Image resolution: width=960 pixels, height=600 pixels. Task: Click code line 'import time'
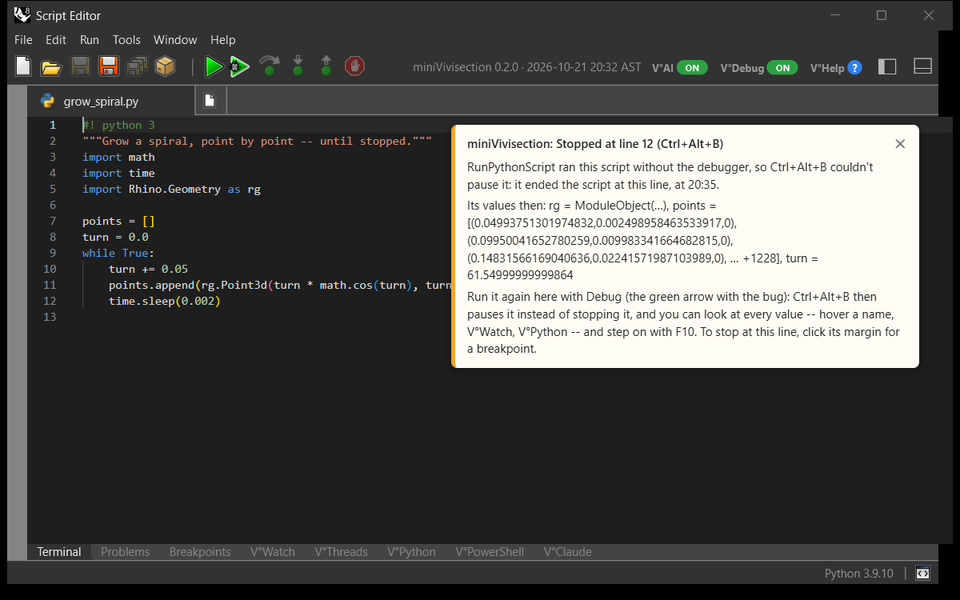[119, 173]
